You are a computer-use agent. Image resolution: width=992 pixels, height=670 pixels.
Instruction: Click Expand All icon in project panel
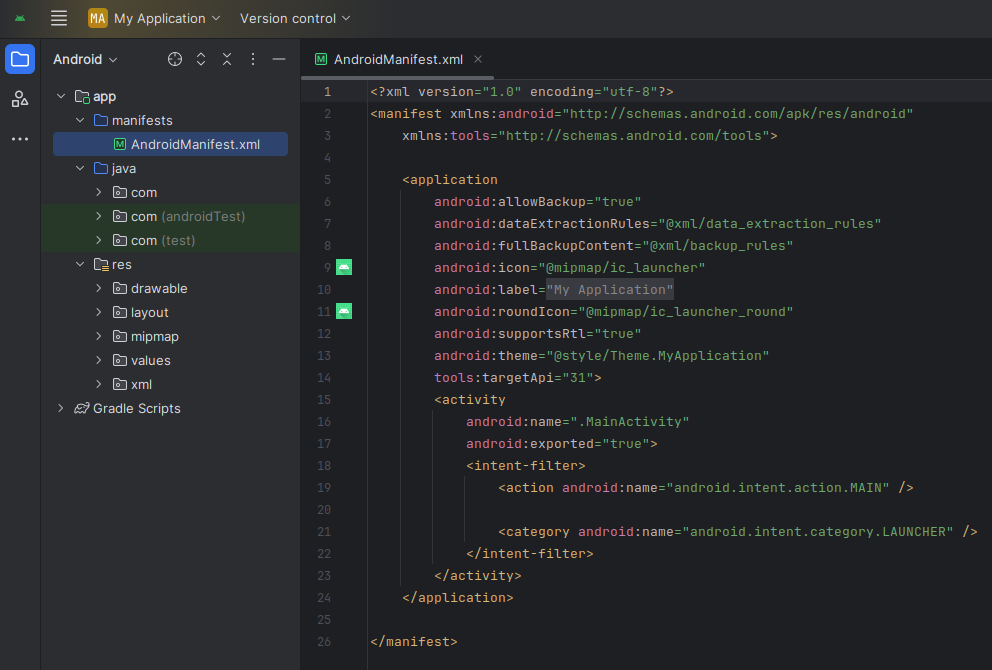pyautogui.click(x=201, y=59)
